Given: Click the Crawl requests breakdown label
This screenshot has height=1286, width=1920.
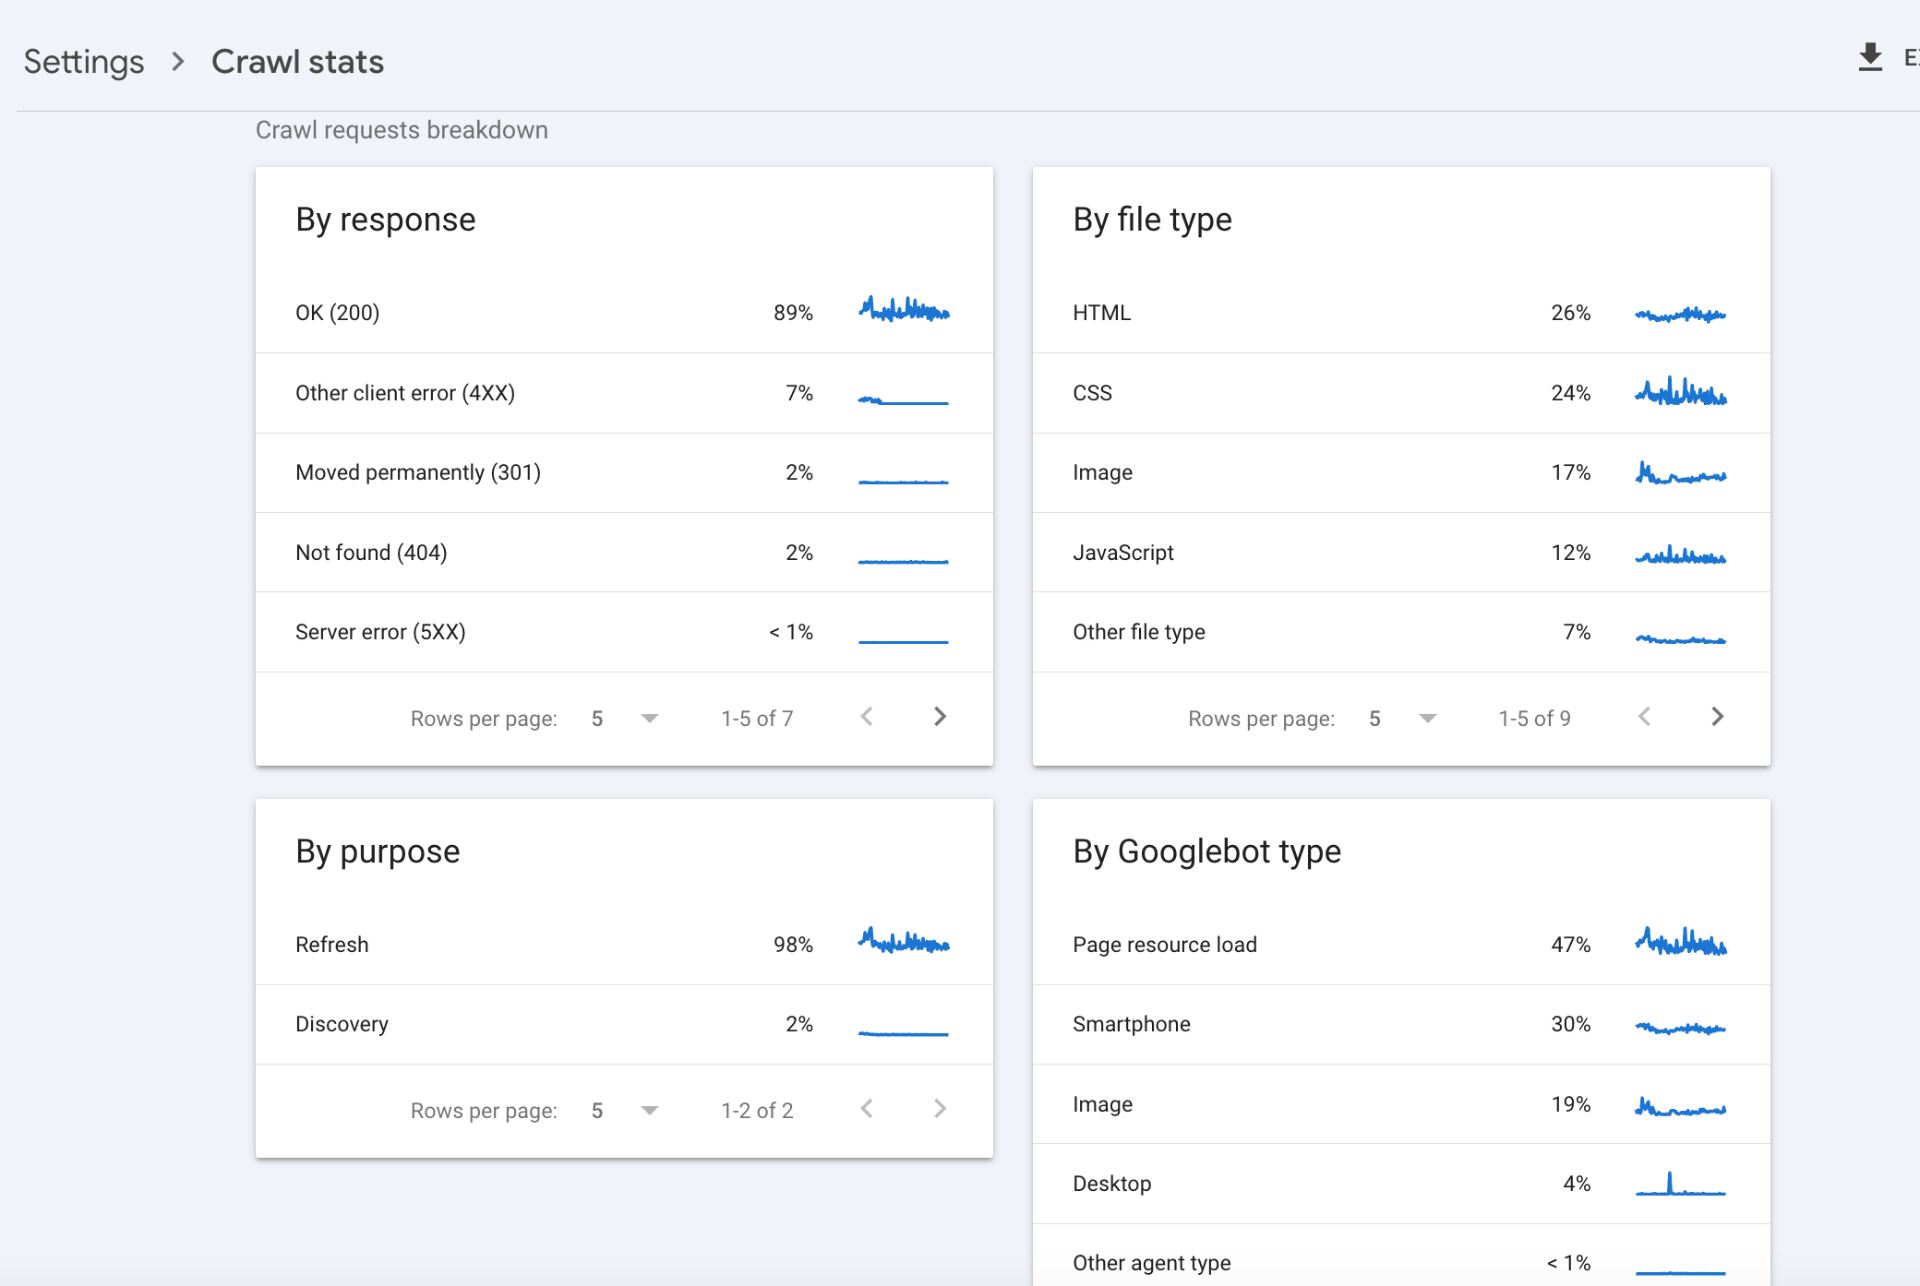Looking at the screenshot, I should click(401, 130).
